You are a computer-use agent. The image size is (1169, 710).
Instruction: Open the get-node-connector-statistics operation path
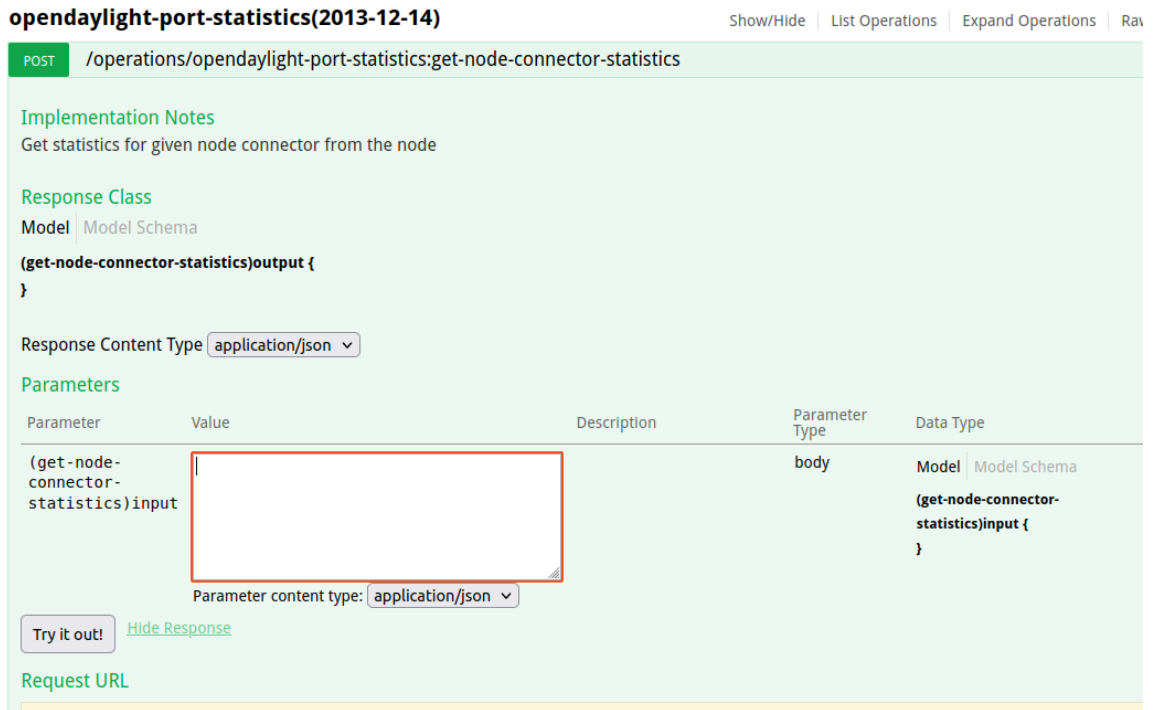(x=382, y=59)
